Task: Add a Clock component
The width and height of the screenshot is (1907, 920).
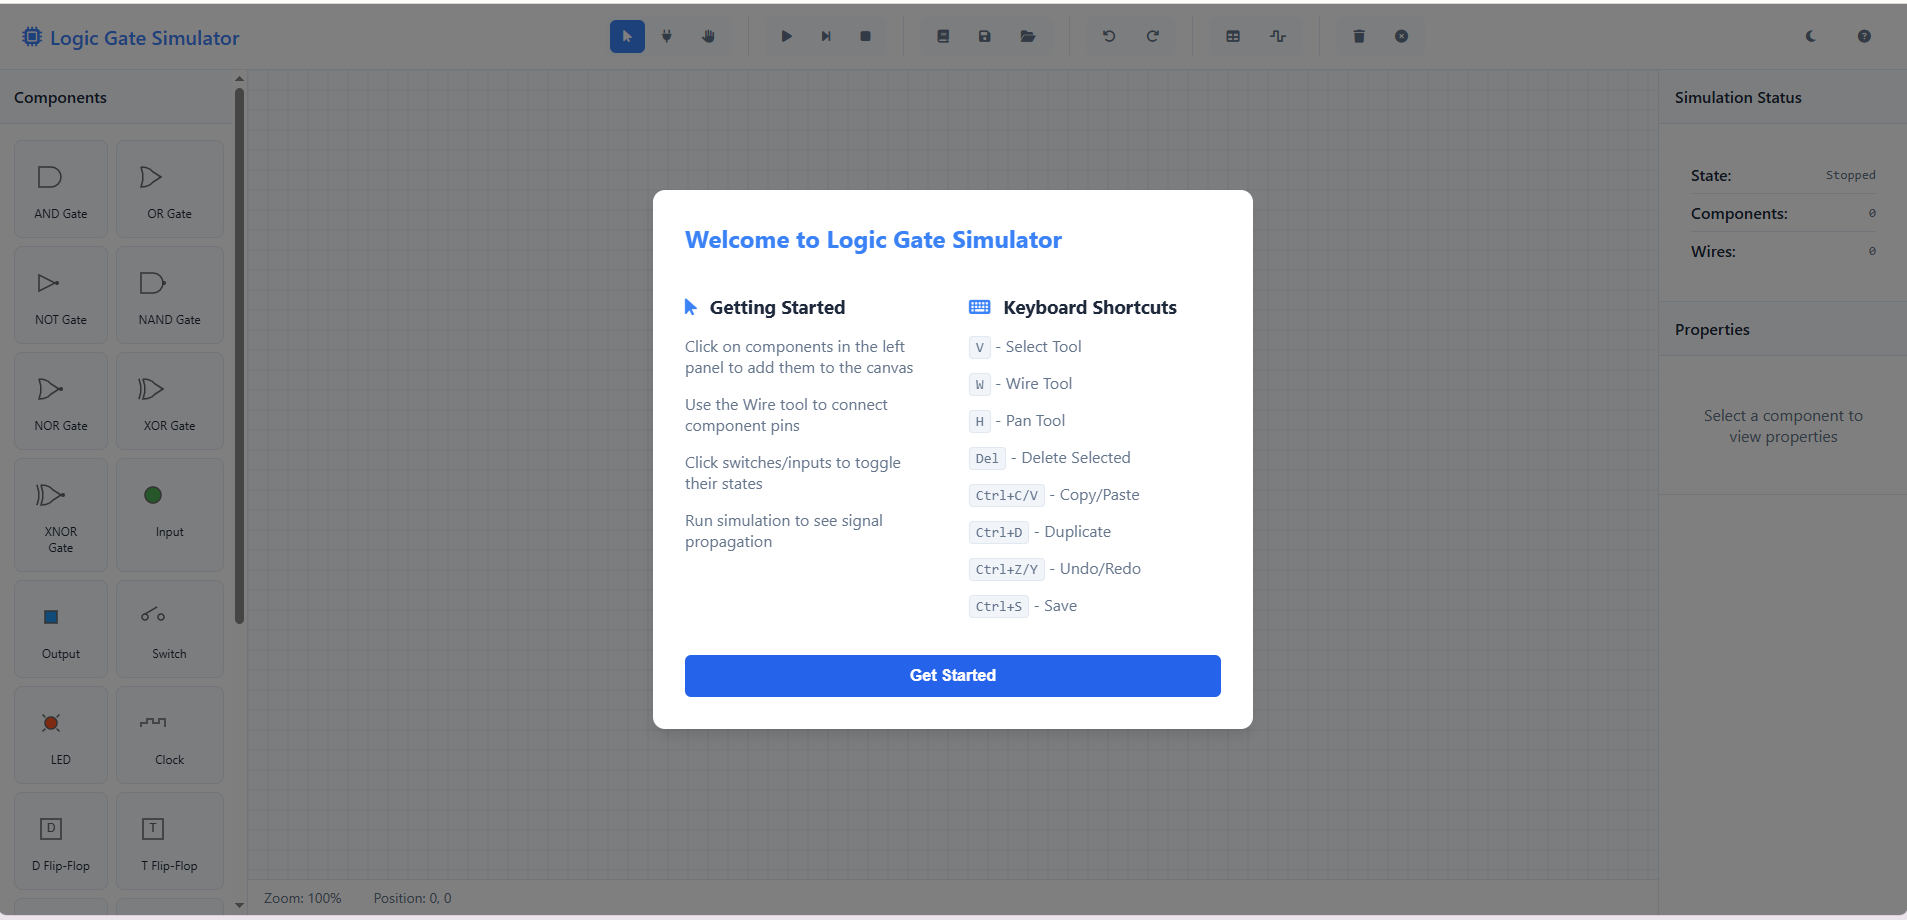Action: [169, 734]
